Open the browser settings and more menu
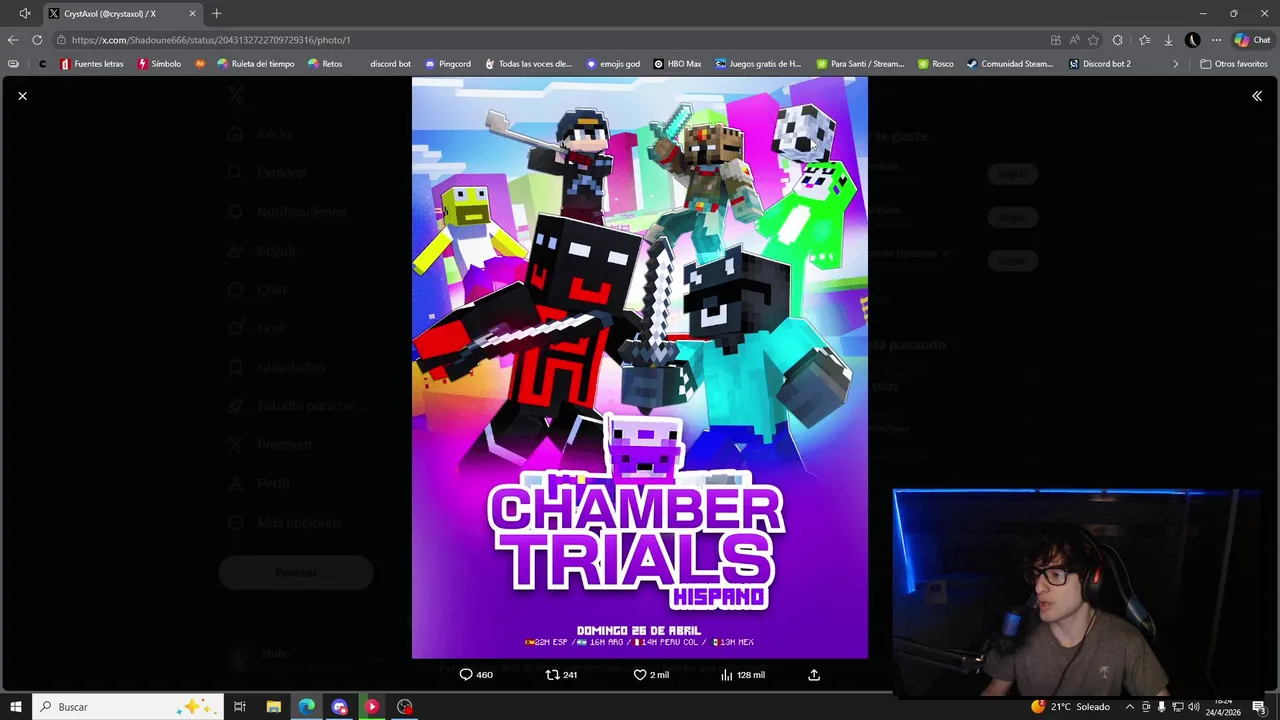1280x720 pixels. click(x=1216, y=40)
